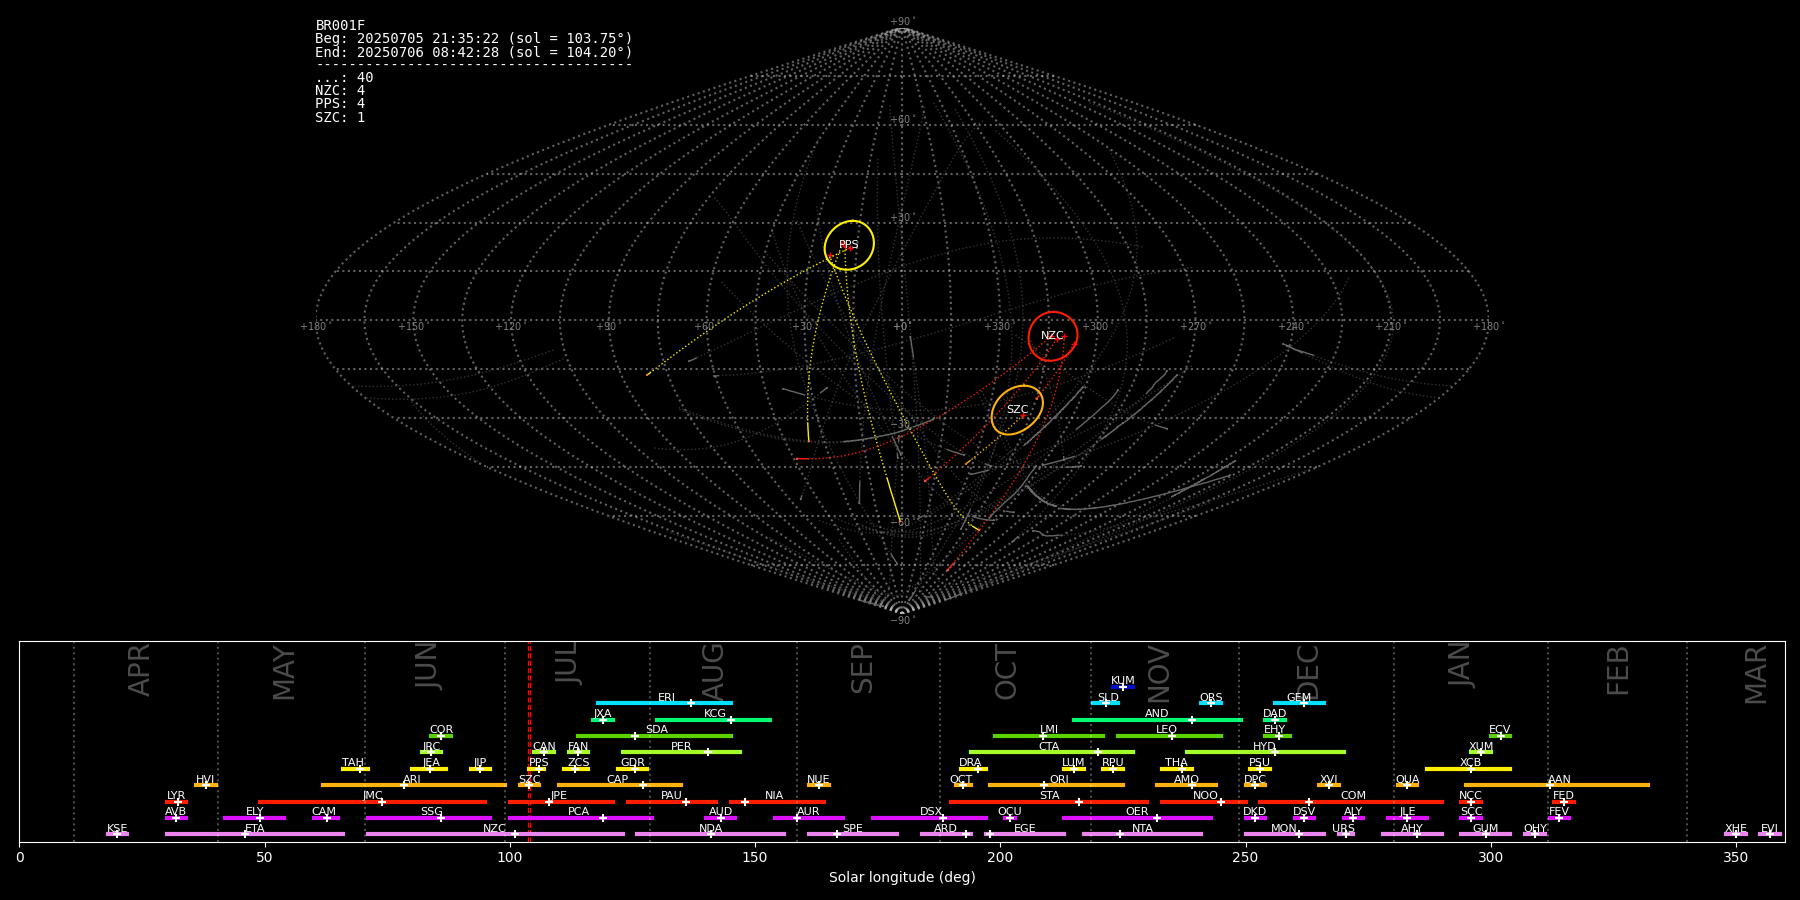
Task: Click the yellow PPS radiant circle on sky map
Action: pyautogui.click(x=849, y=245)
